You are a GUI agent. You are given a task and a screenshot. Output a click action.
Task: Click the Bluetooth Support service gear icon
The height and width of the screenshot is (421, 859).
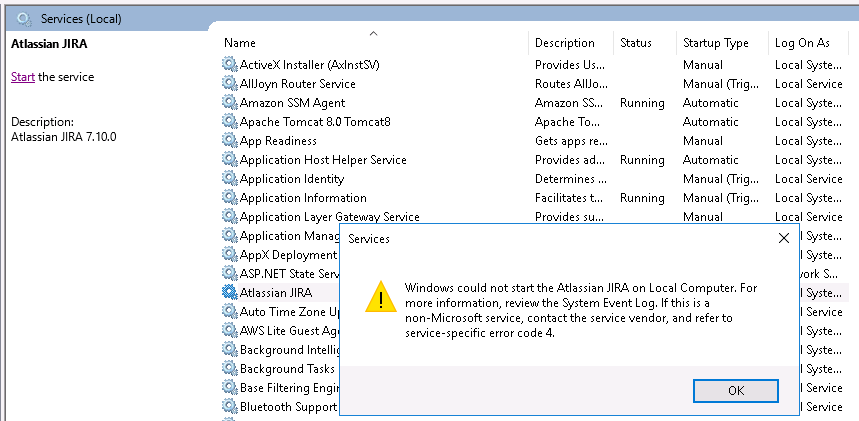tap(230, 407)
